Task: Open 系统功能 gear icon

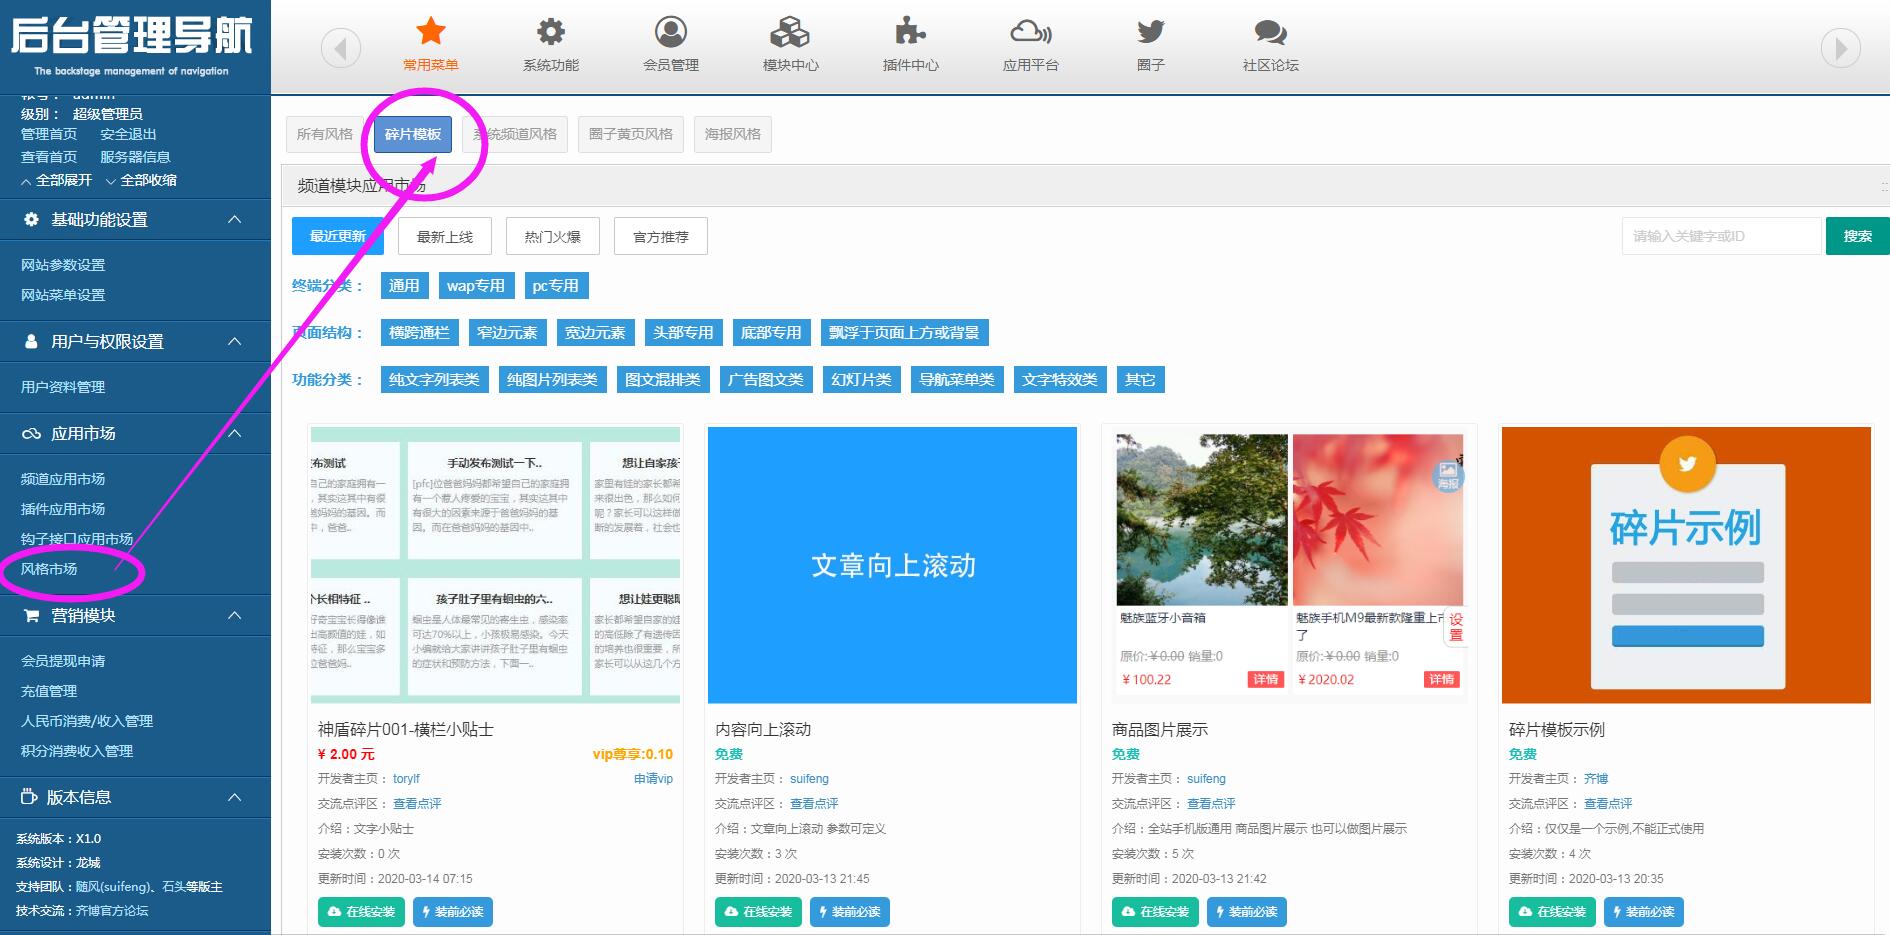Action: pyautogui.click(x=550, y=32)
